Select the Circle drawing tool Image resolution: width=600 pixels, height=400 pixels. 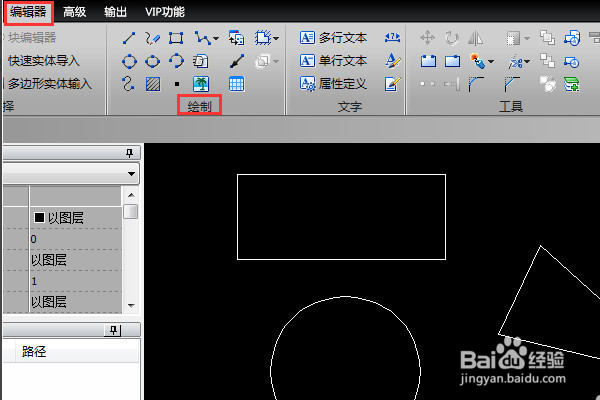129,61
